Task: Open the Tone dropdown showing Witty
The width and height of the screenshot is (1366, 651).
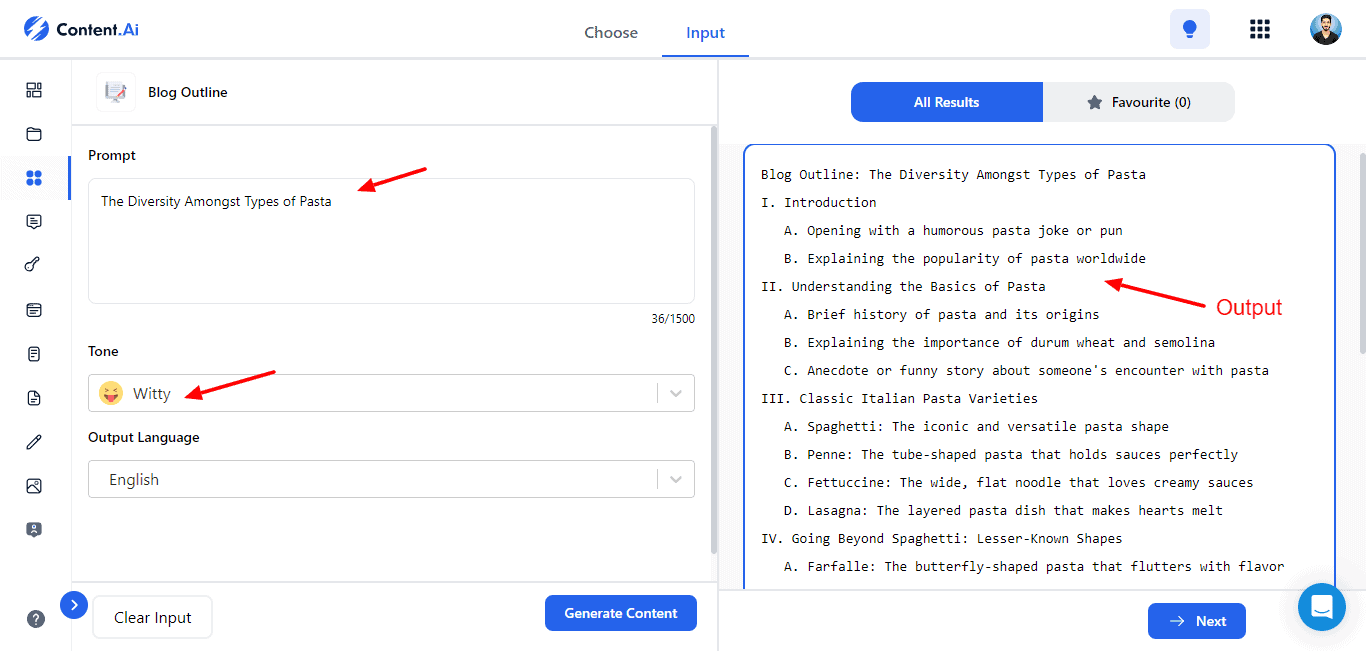Action: pyautogui.click(x=391, y=393)
